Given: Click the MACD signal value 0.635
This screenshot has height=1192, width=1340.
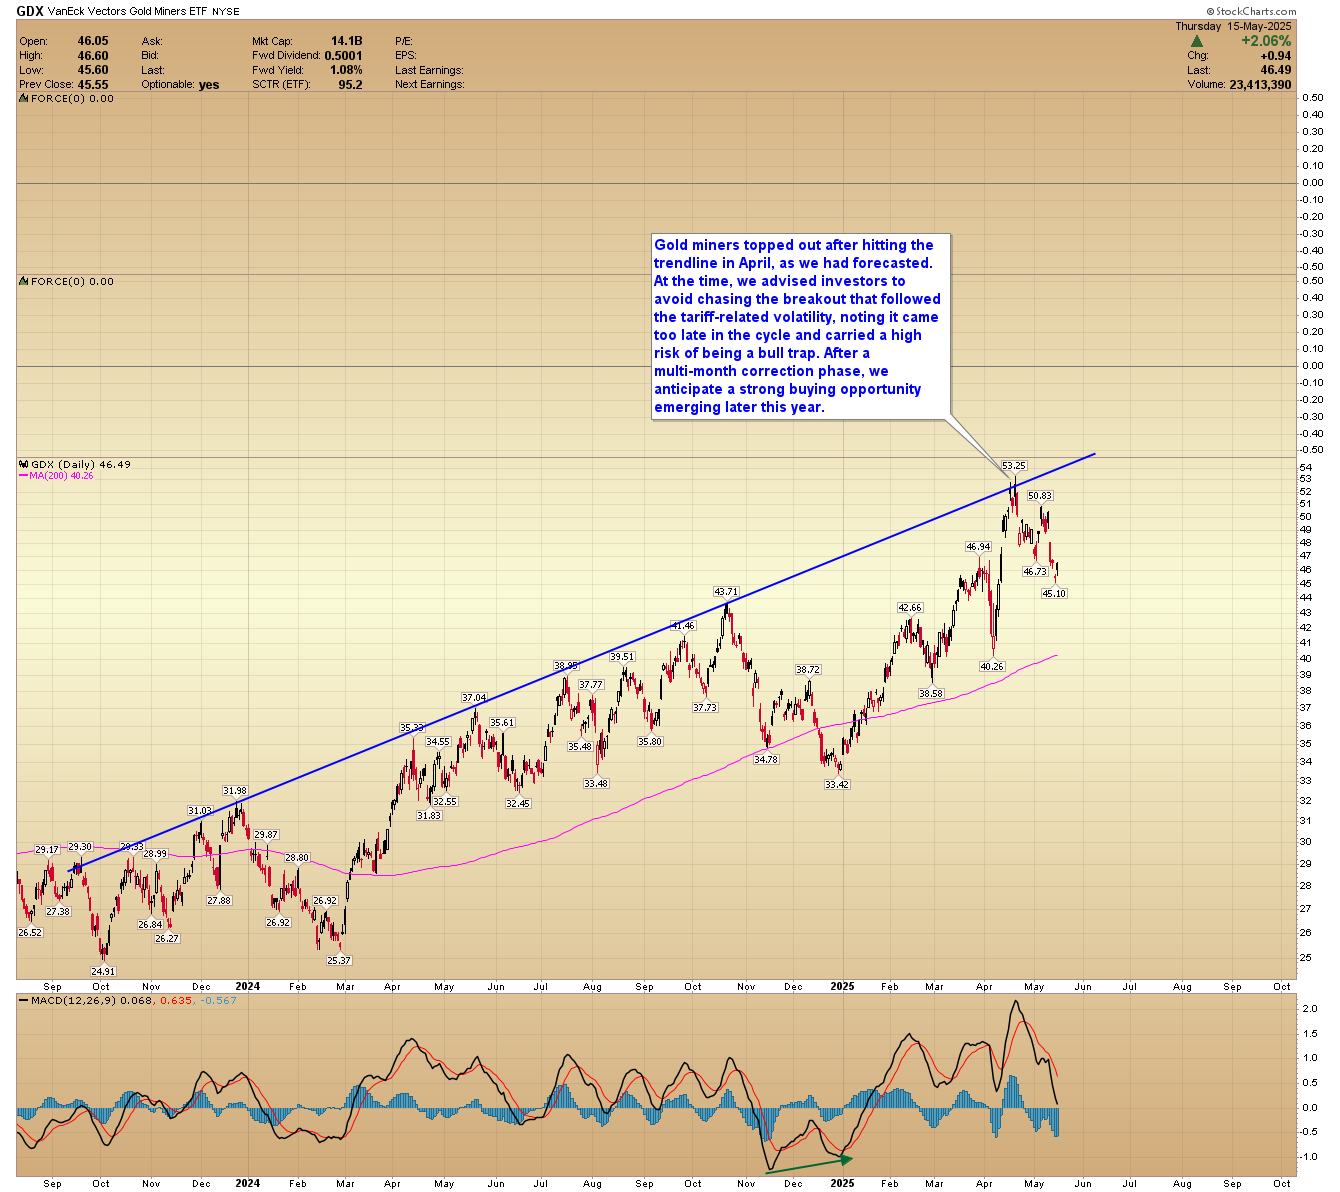Looking at the screenshot, I should pos(176,1000).
